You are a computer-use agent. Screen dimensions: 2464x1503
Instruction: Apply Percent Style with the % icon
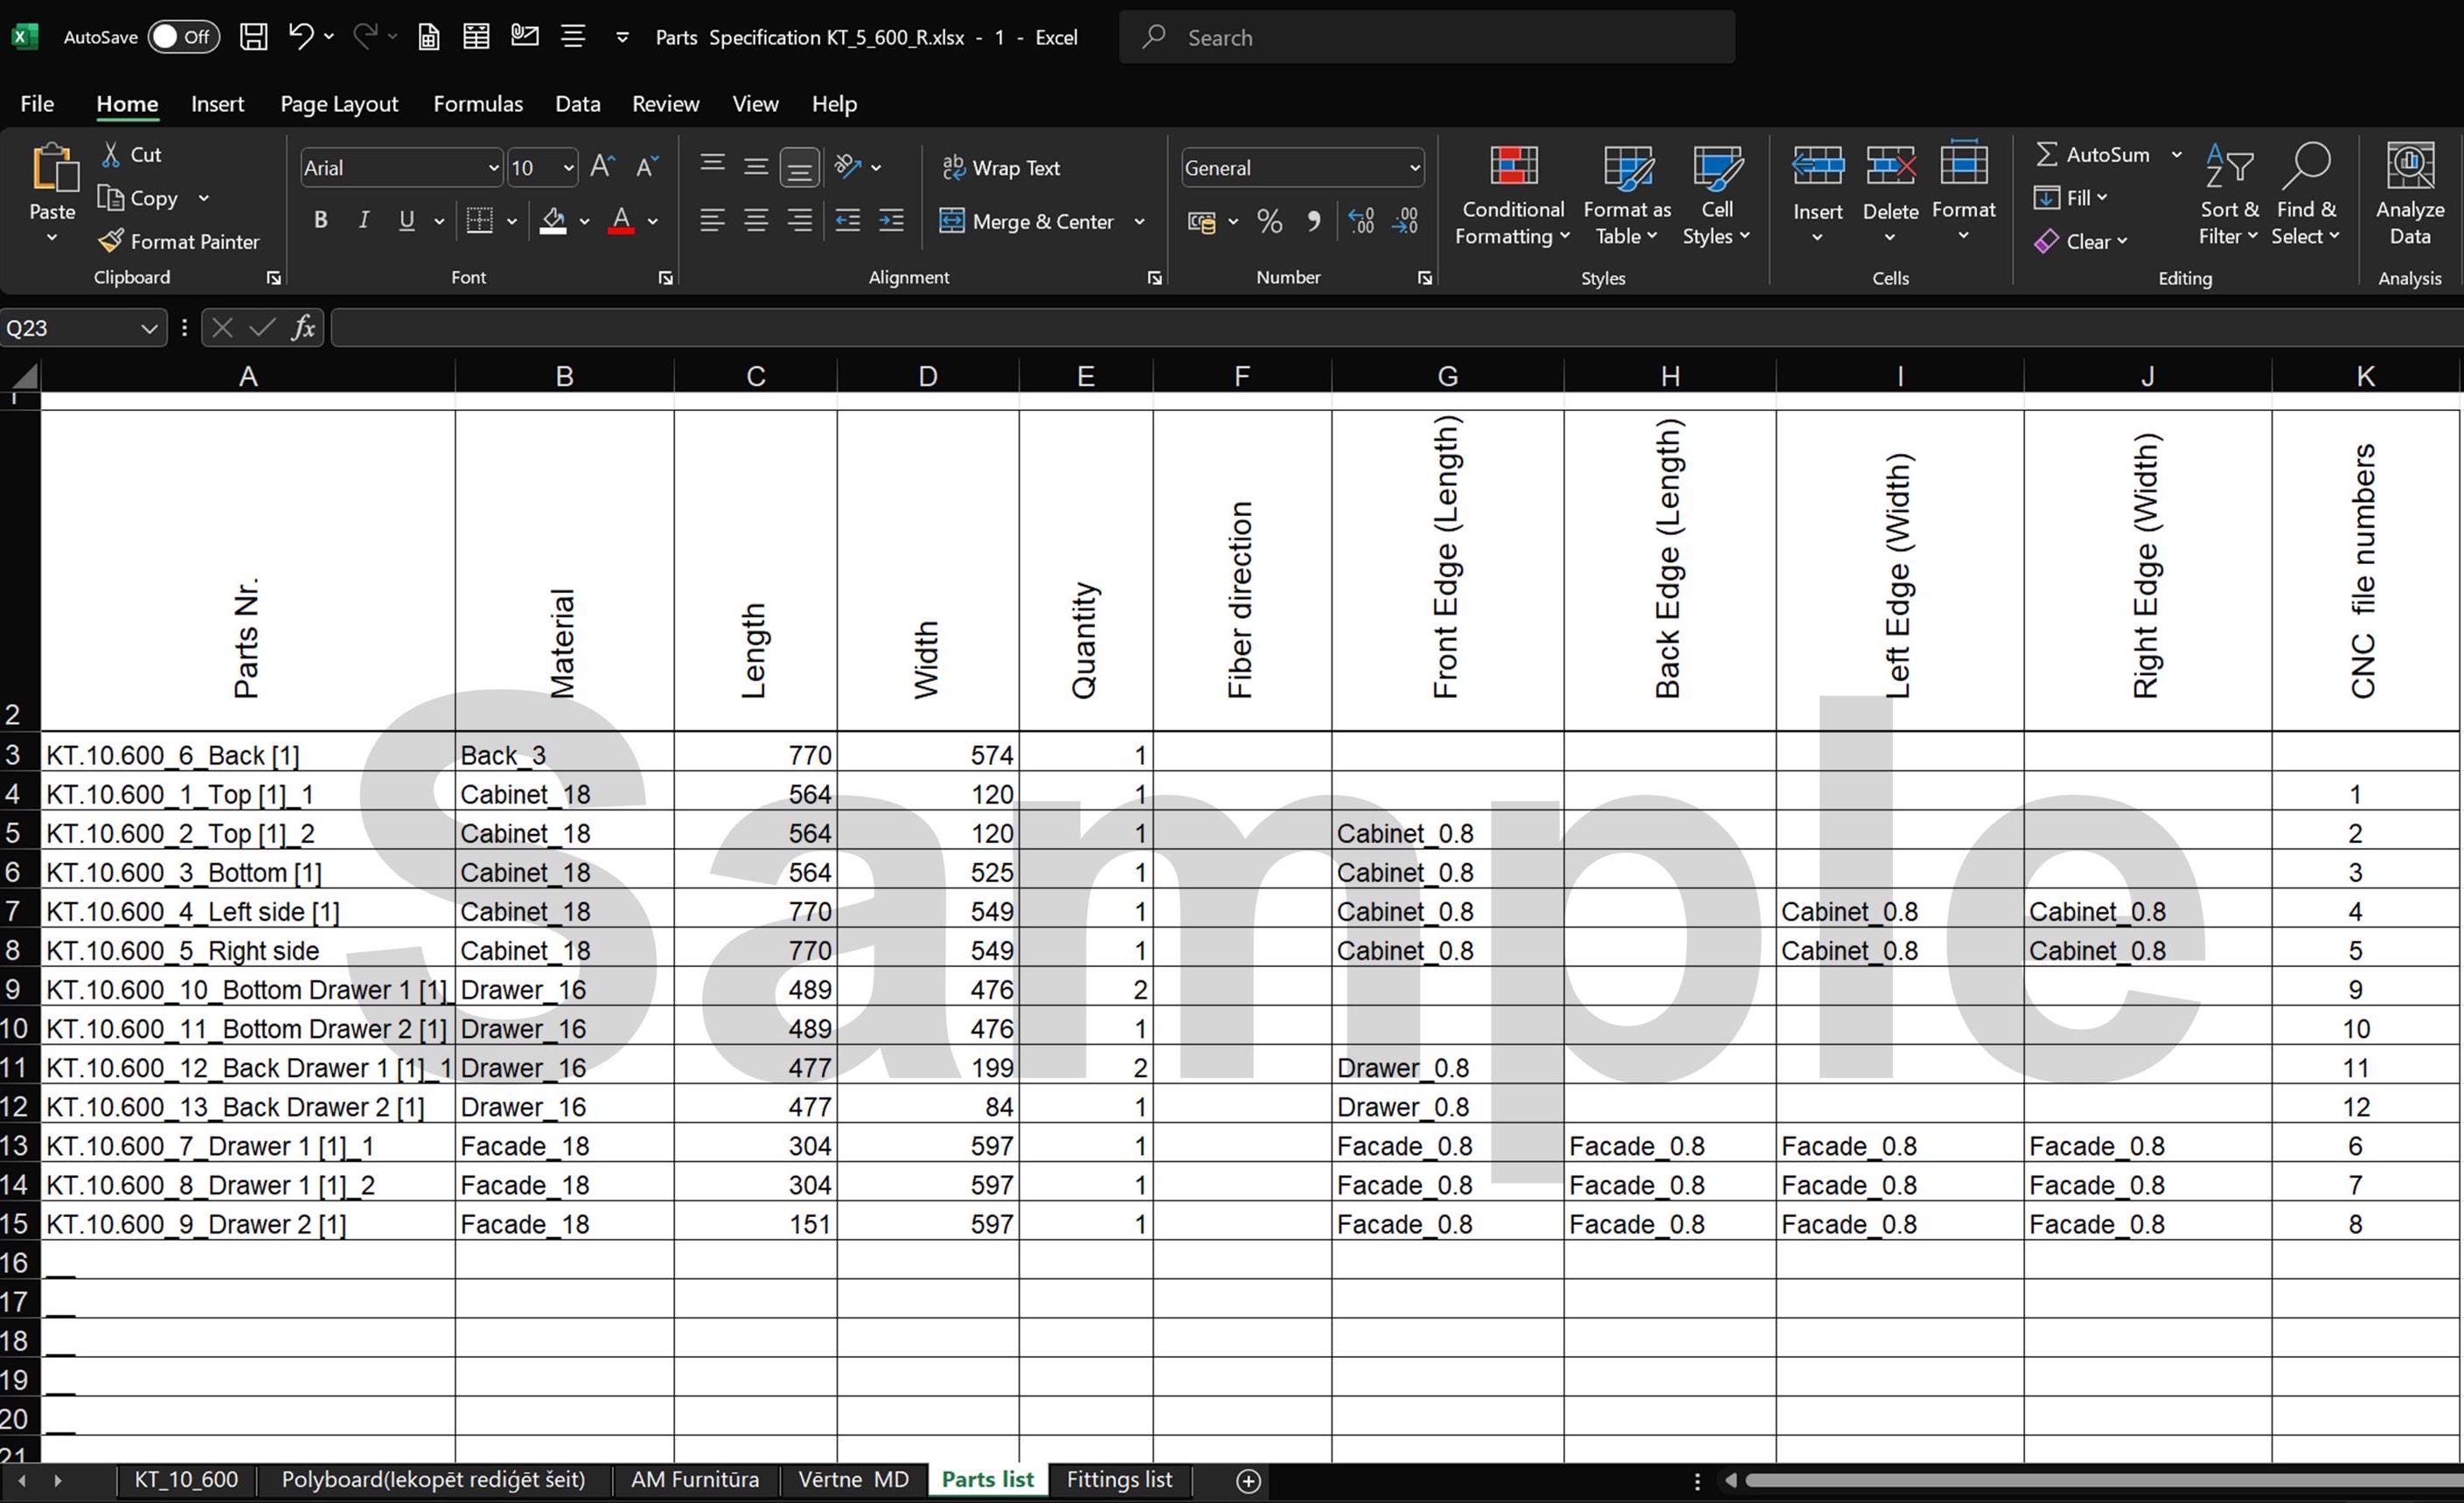coord(1269,221)
